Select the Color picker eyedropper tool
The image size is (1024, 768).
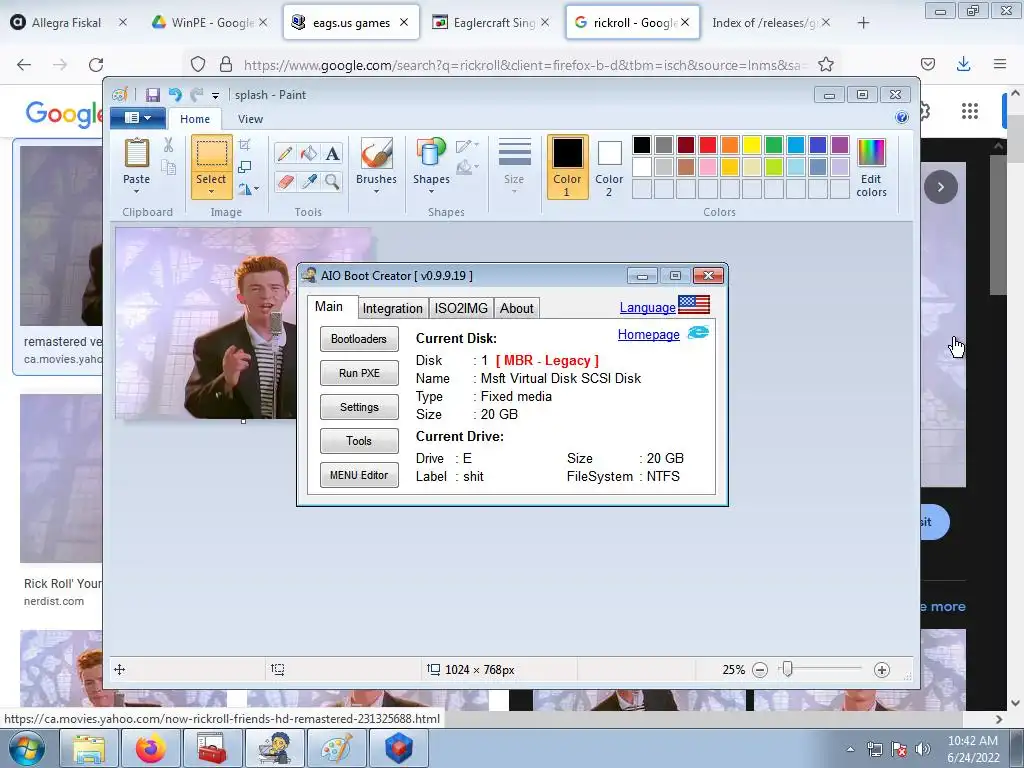click(308, 181)
